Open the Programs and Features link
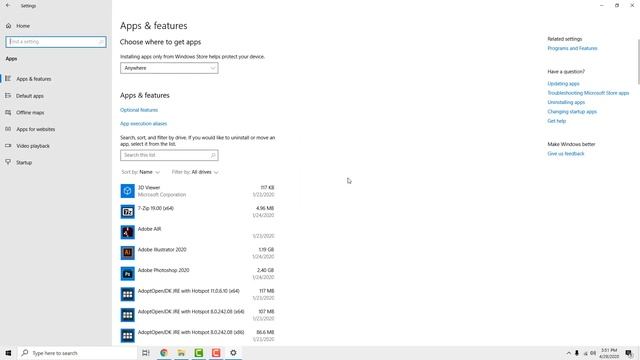Screen dimensions: 640x360 point(572,48)
